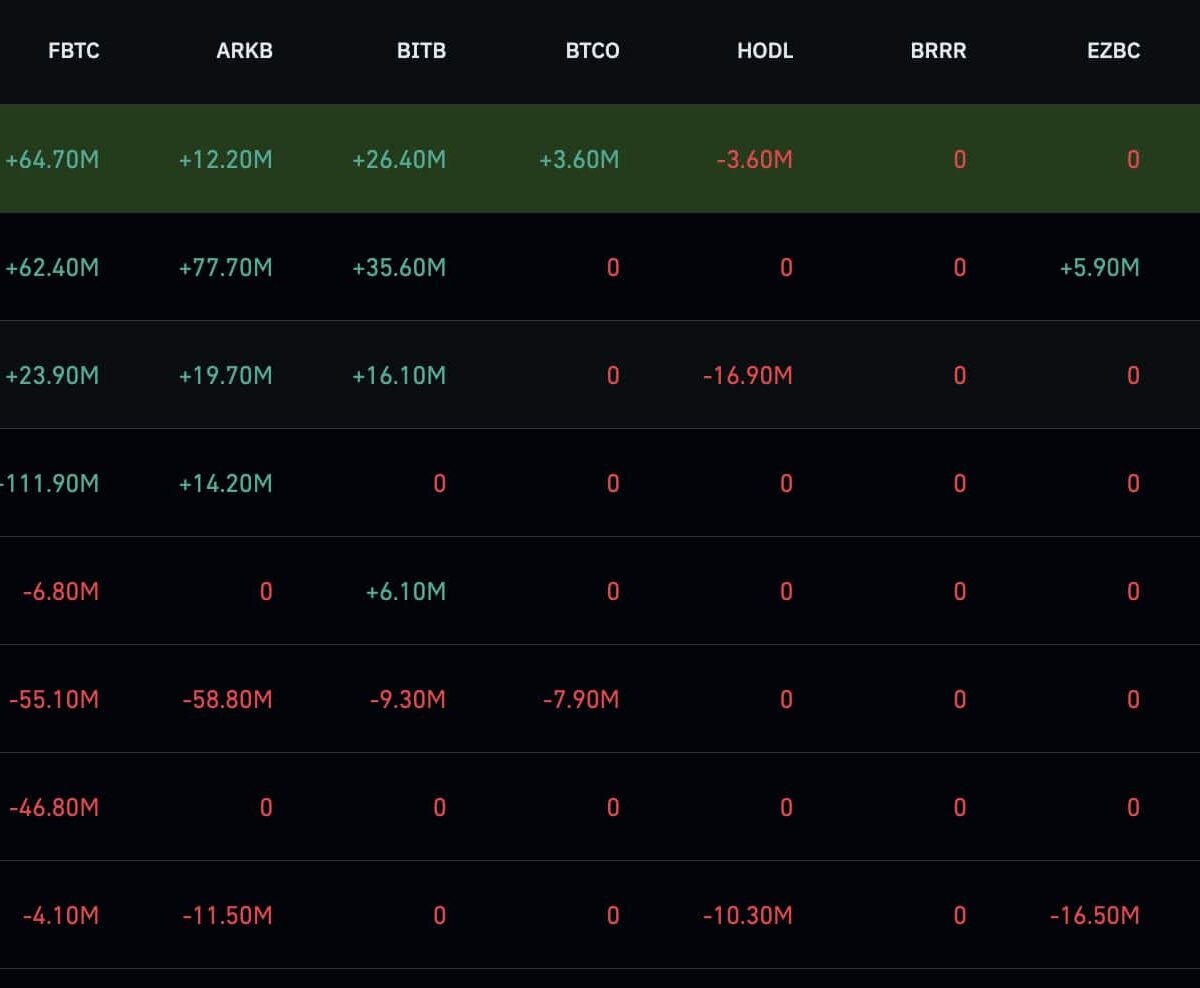Select the EZBC column header
Viewport: 1200px width, 988px height.
coord(1113,51)
